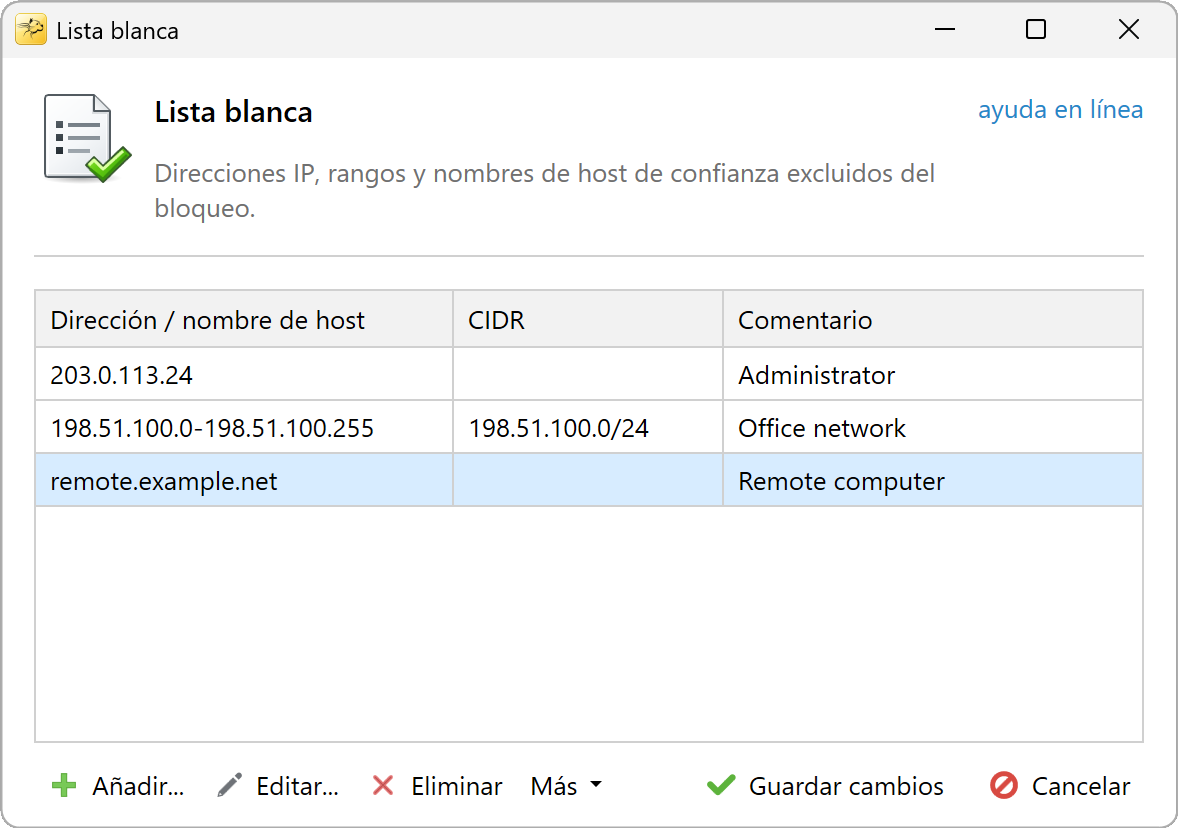Click the red X Eliminar icon
The image size is (1178, 828).
[x=383, y=785]
